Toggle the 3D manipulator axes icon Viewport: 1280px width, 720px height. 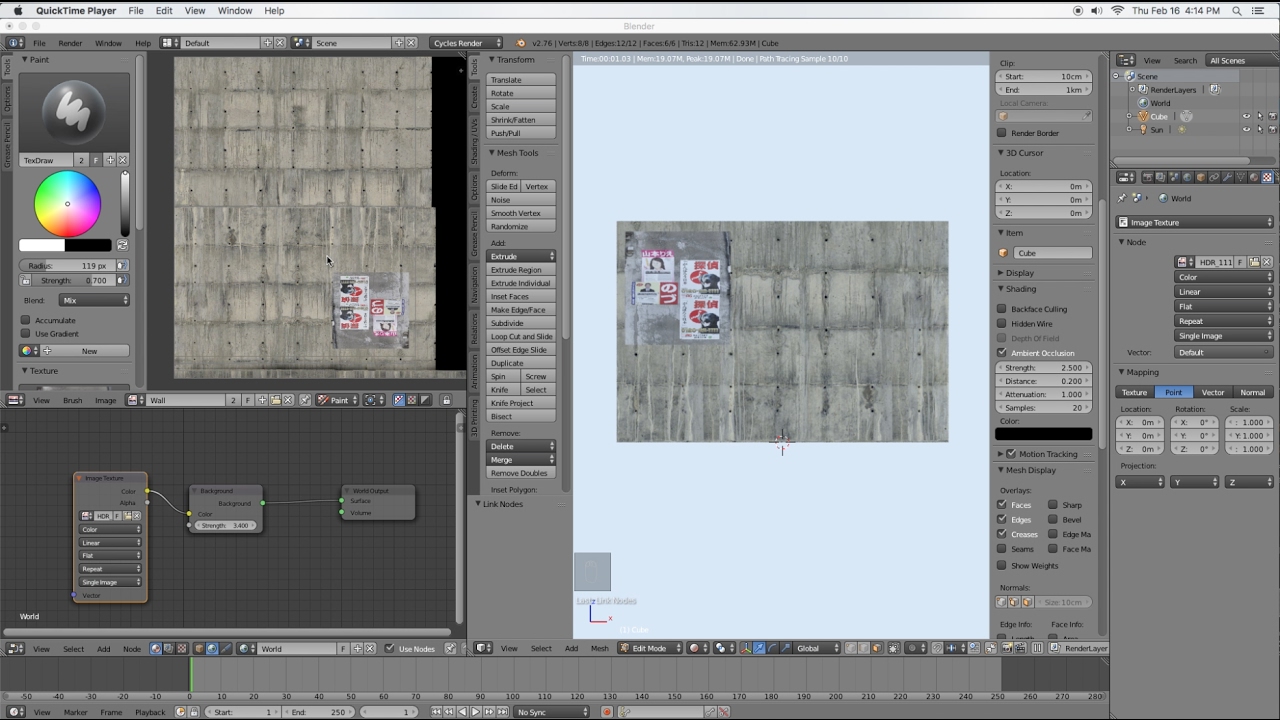point(745,648)
